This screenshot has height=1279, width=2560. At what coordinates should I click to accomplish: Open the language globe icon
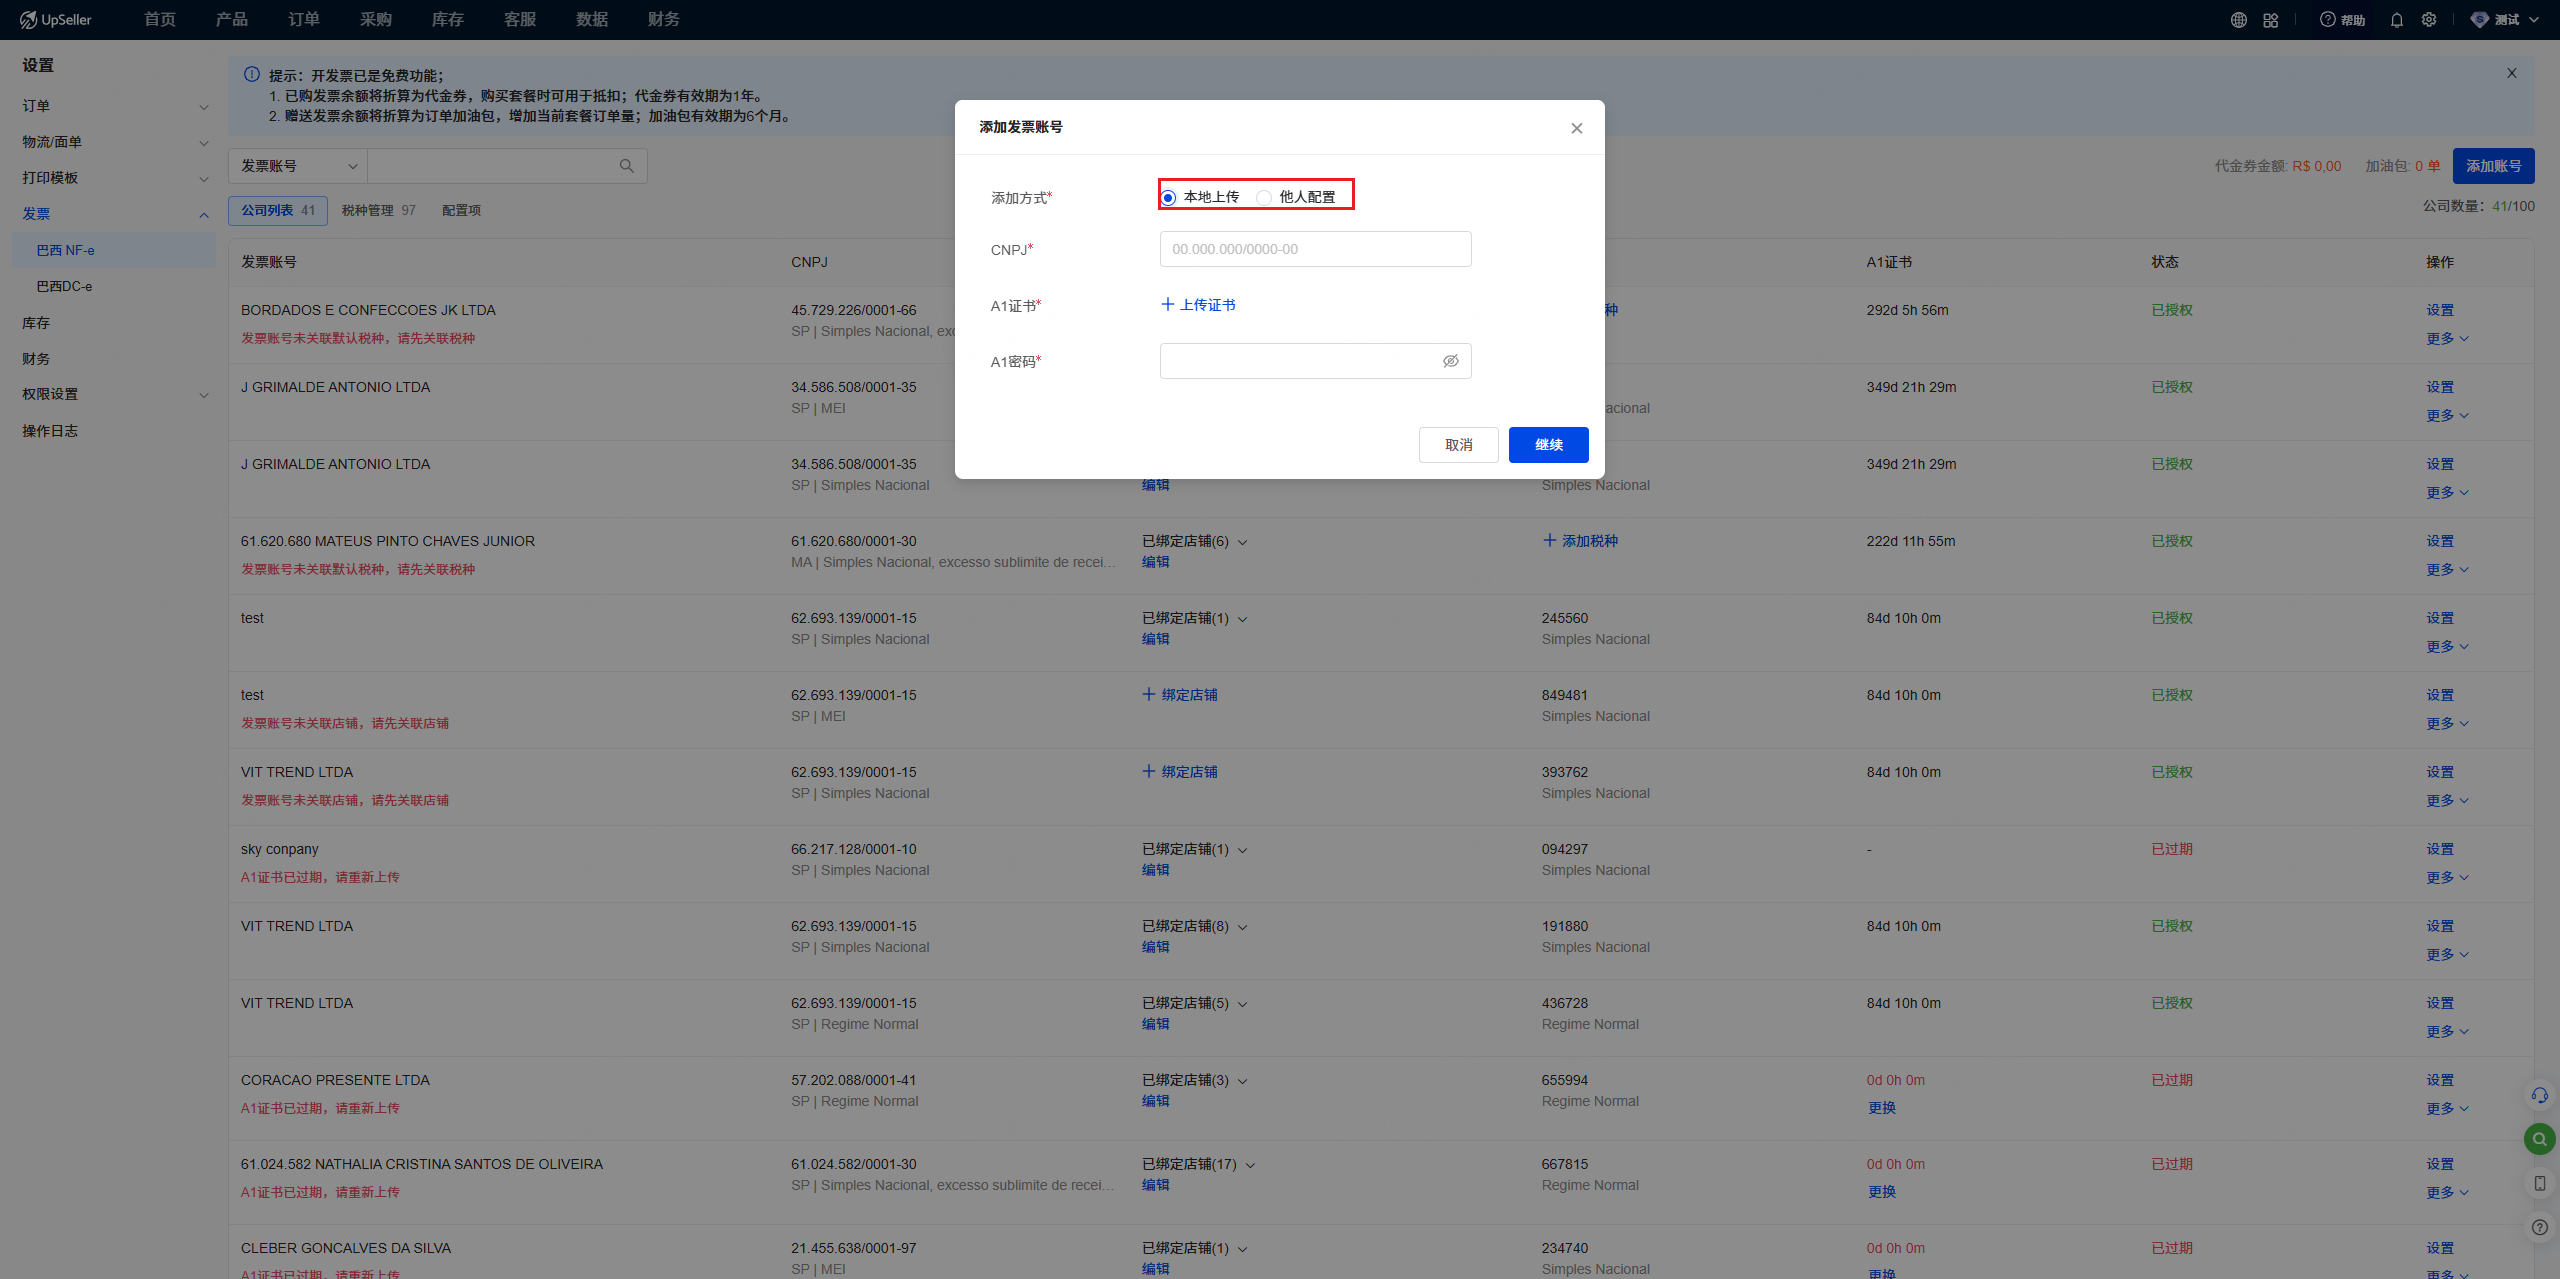click(x=2238, y=20)
